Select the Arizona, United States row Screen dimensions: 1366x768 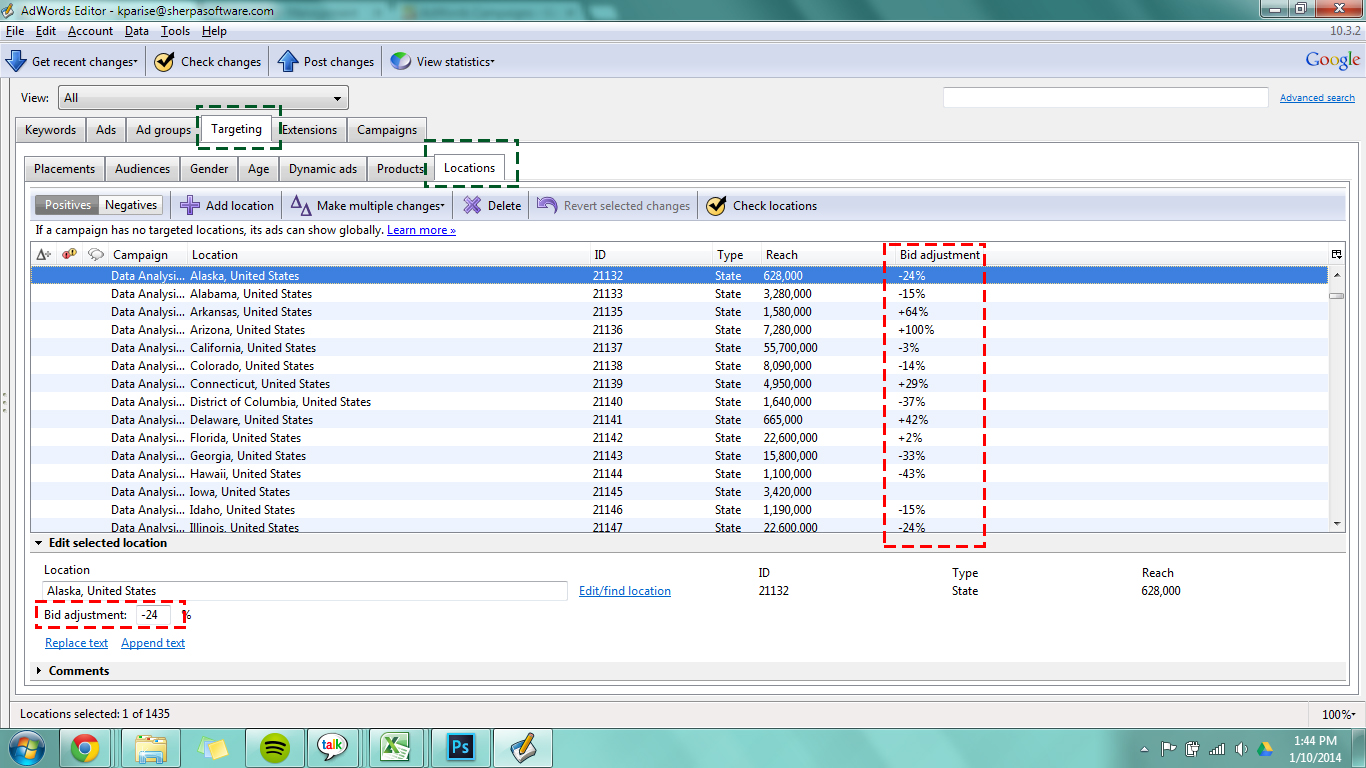click(x=679, y=330)
